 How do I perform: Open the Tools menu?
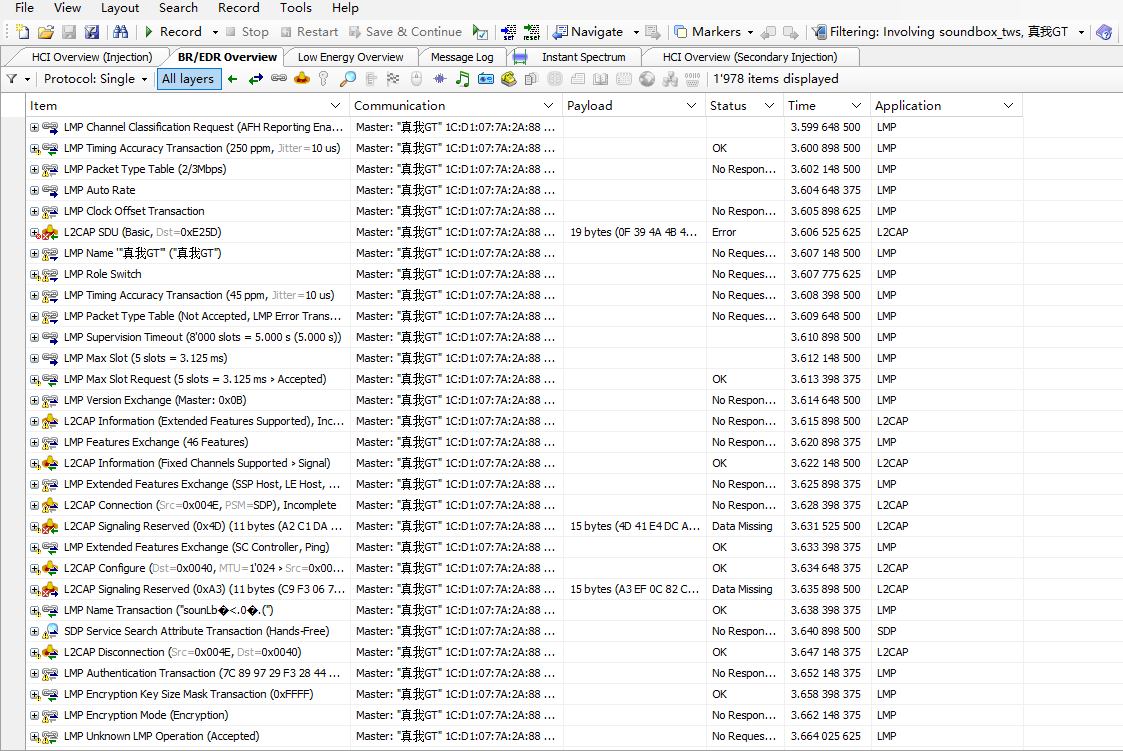(296, 8)
